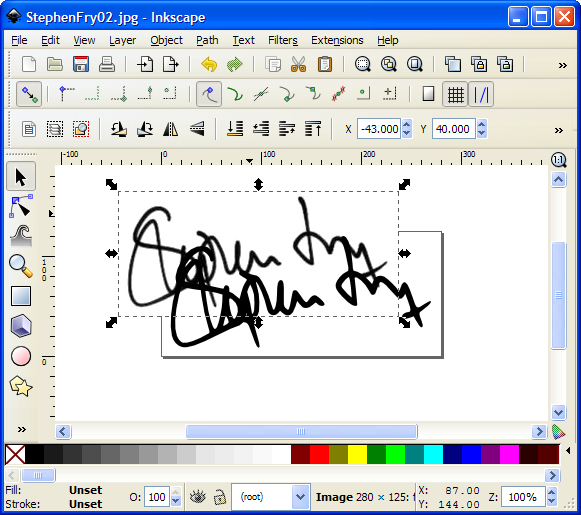Click the Print icon

click(107, 64)
